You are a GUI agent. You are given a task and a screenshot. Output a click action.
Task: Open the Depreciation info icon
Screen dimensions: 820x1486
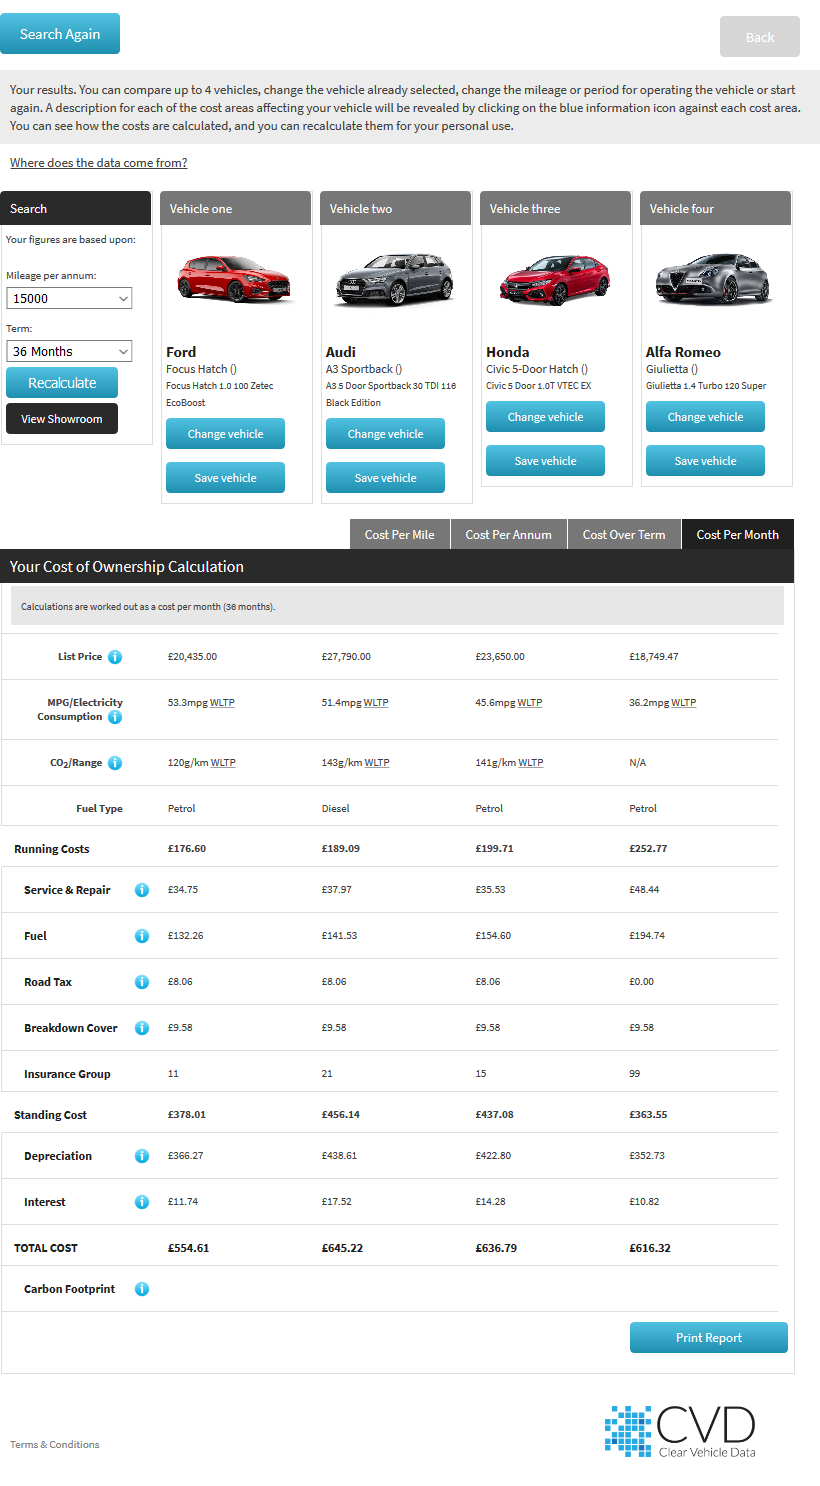point(142,1156)
